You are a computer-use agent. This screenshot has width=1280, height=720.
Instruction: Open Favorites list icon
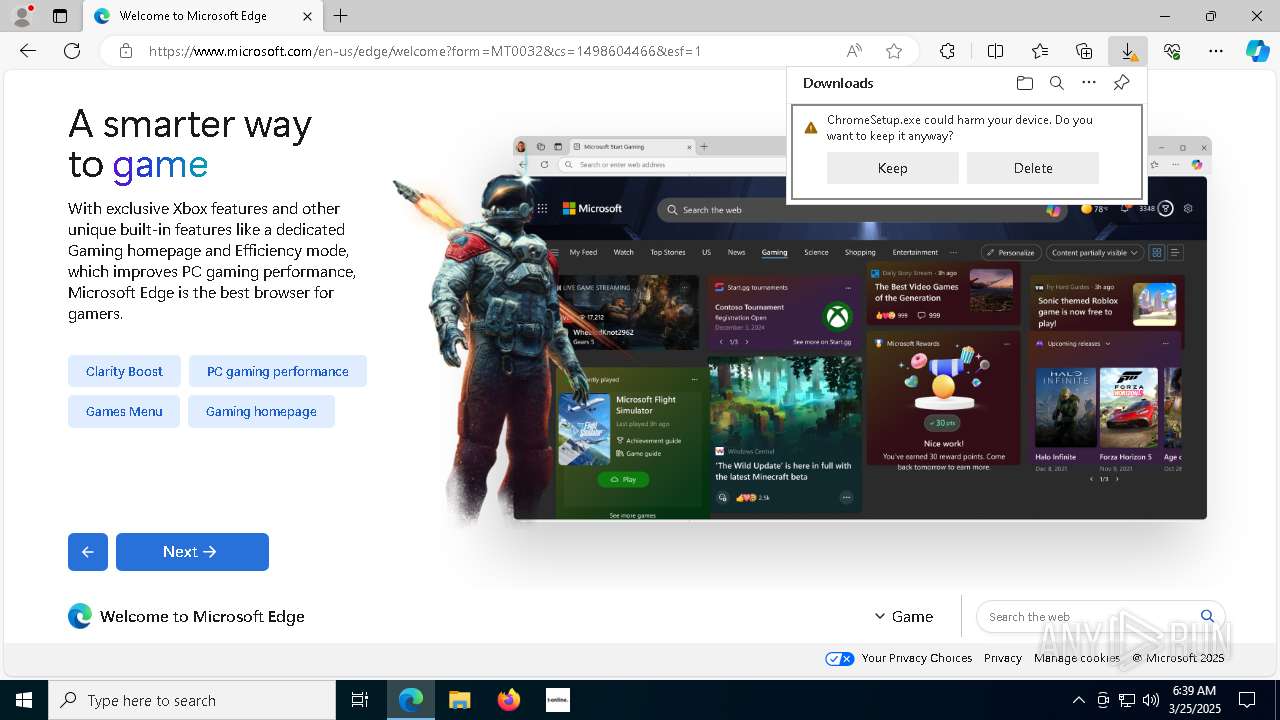click(x=1040, y=51)
